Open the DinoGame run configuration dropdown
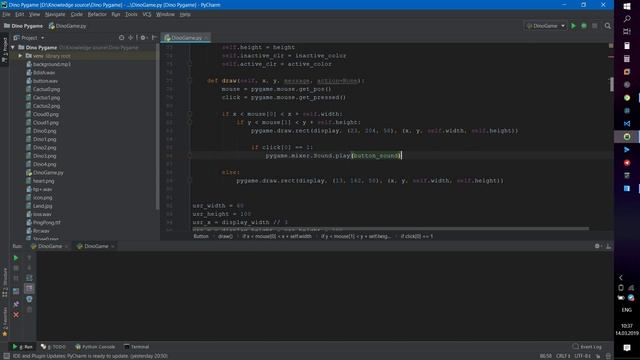Image resolution: width=640 pixels, height=360 pixels. click(x=545, y=26)
